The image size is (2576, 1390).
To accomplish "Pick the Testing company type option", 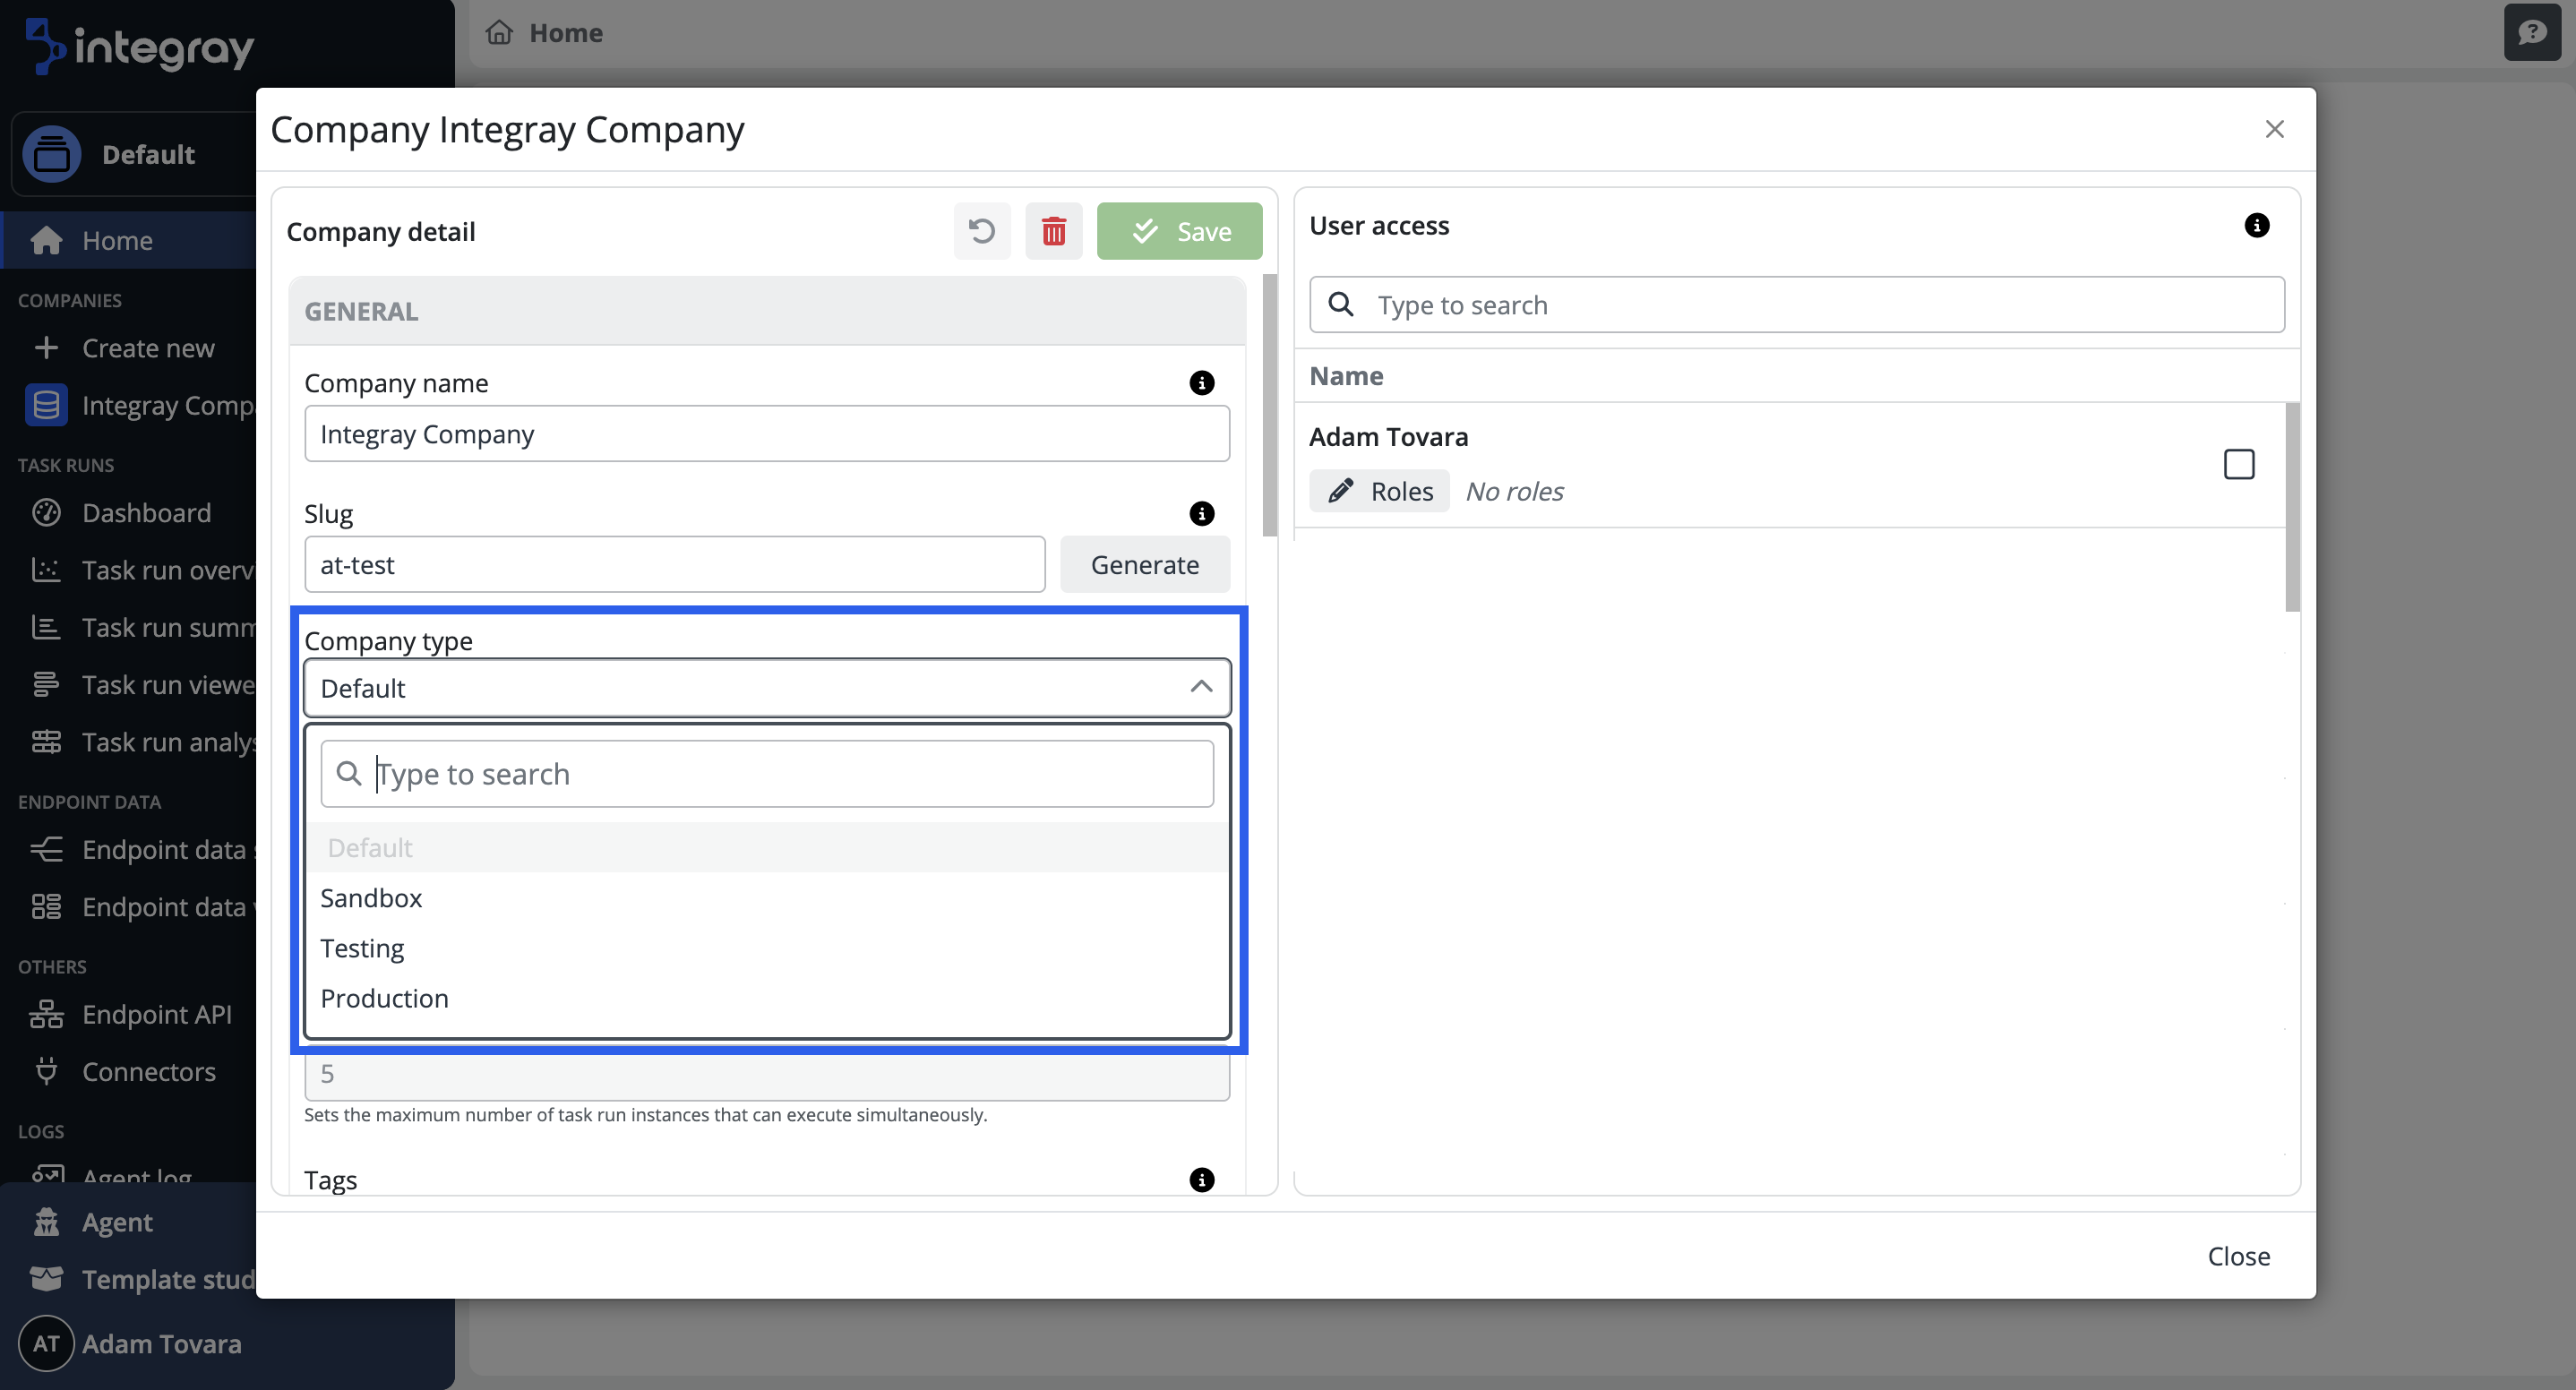I will 362,948.
